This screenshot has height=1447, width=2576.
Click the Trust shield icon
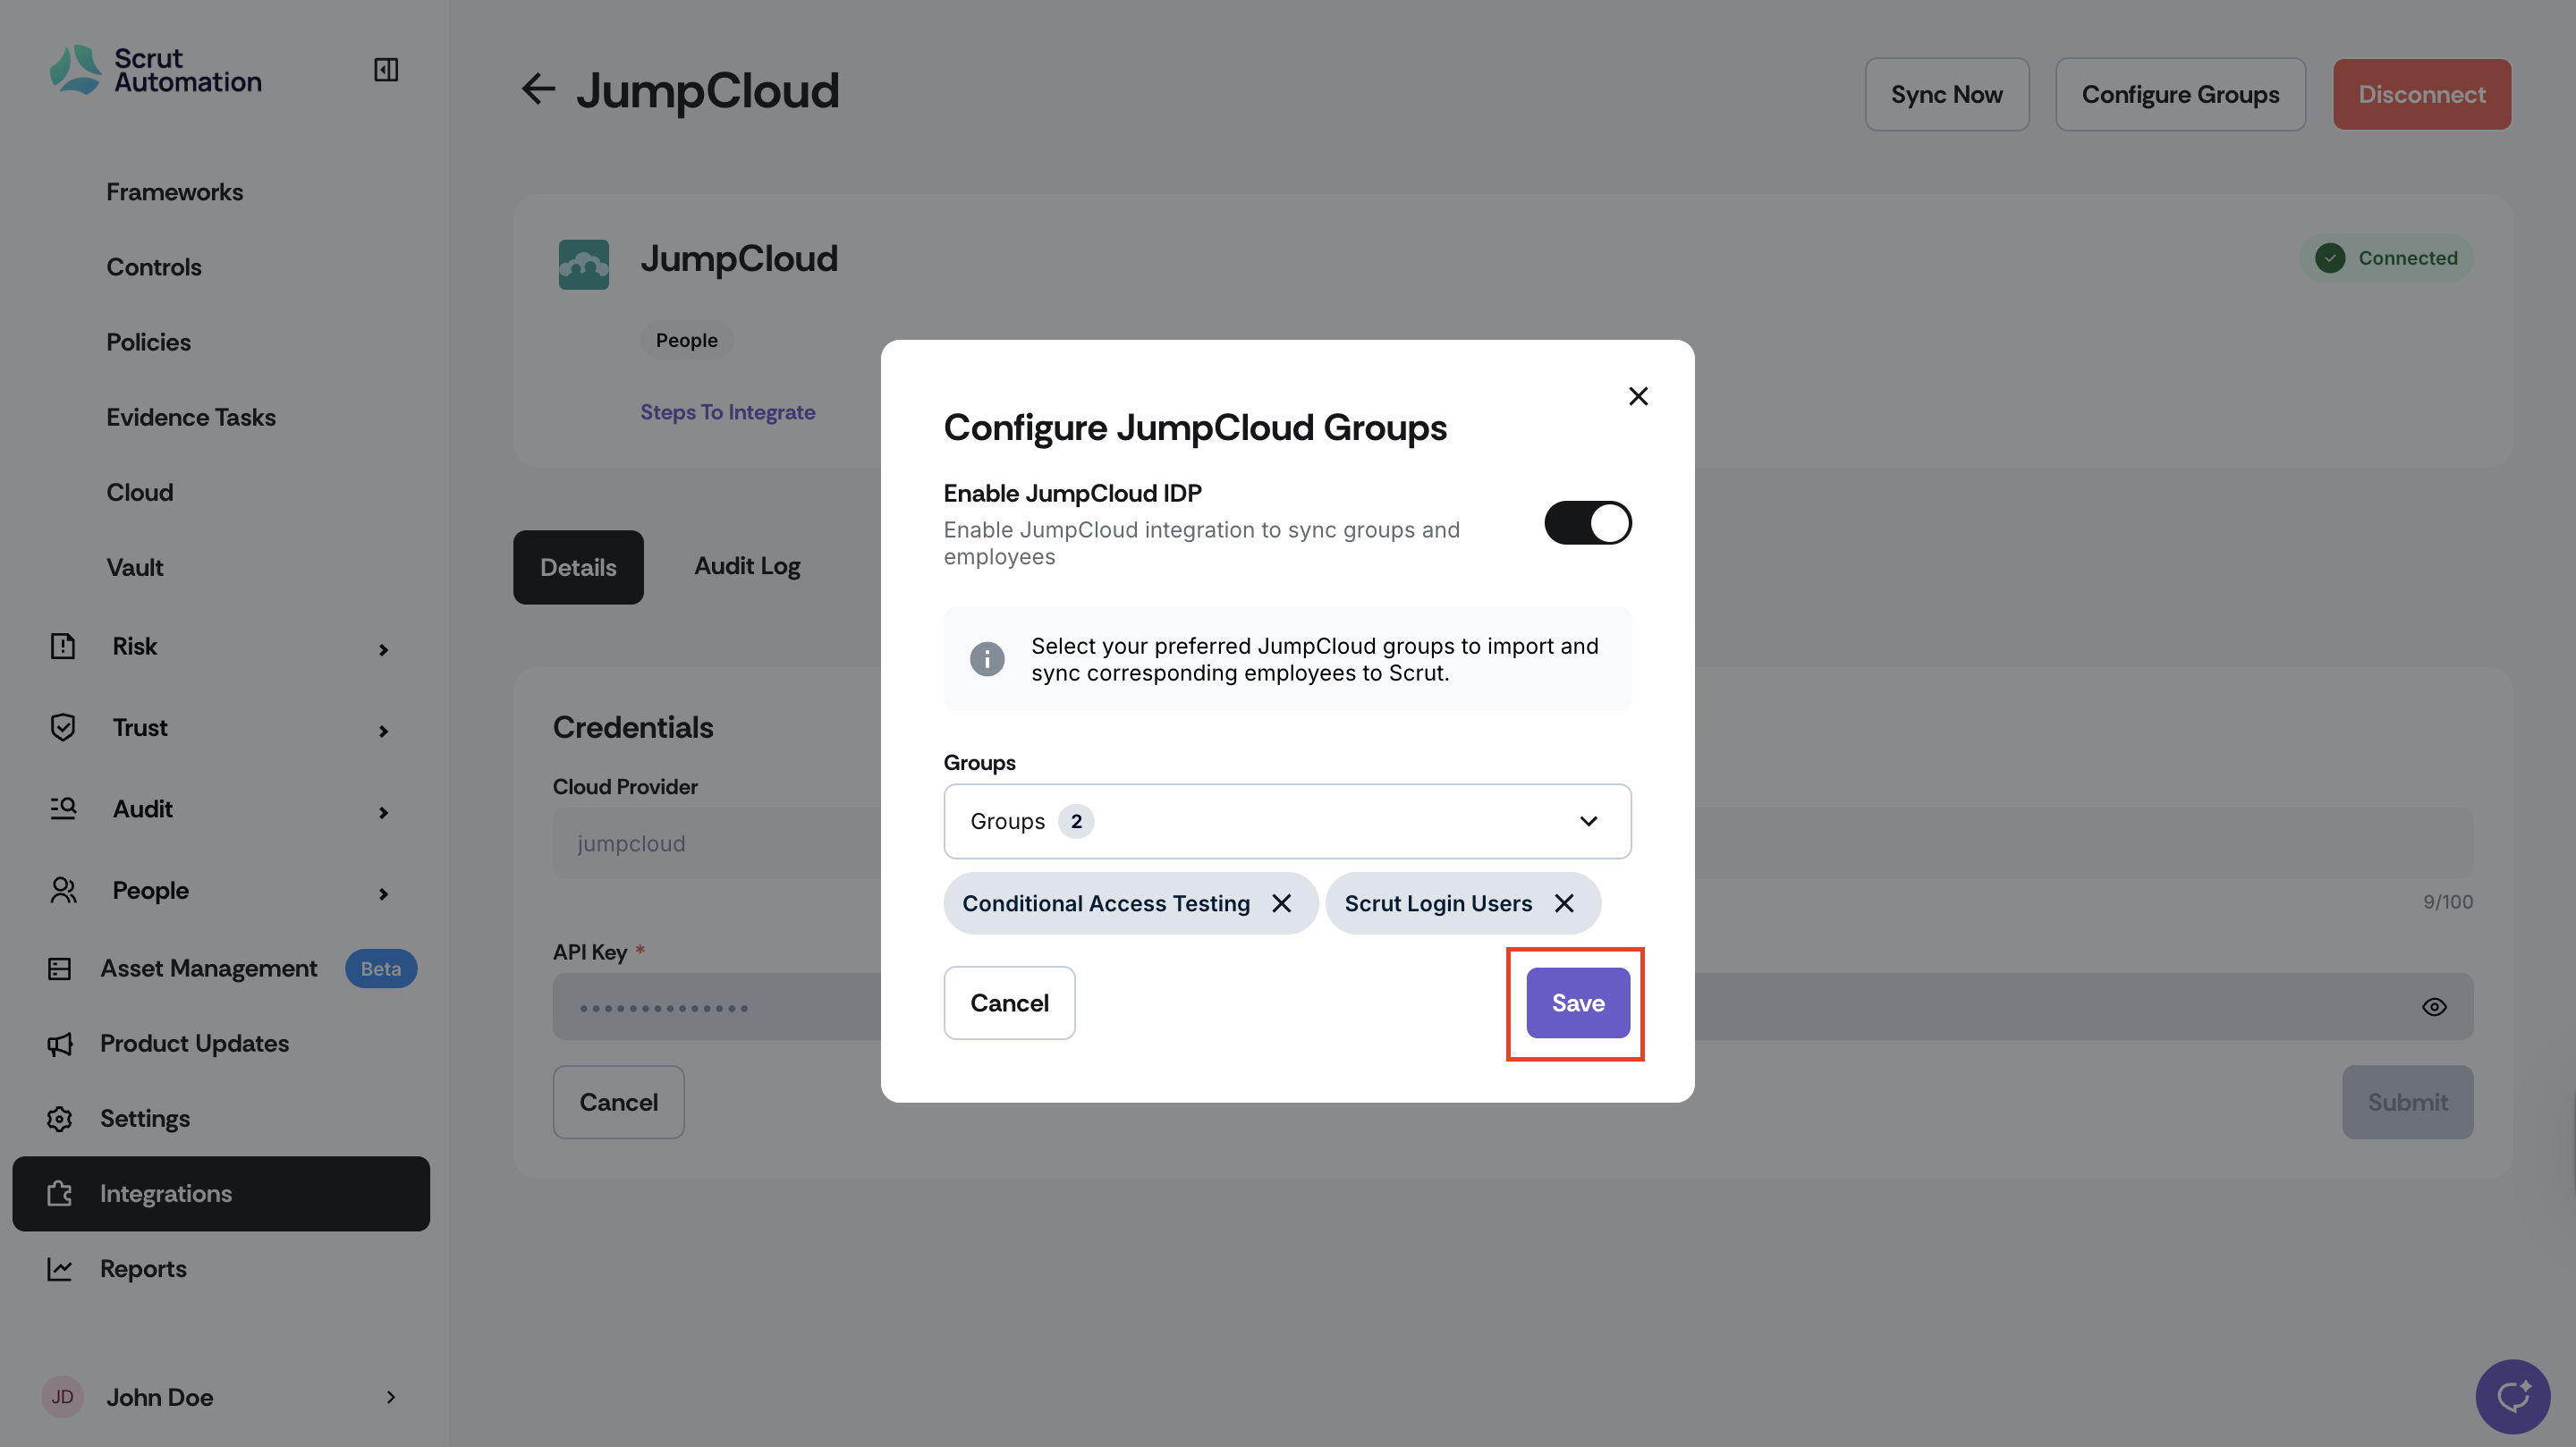[x=63, y=727]
